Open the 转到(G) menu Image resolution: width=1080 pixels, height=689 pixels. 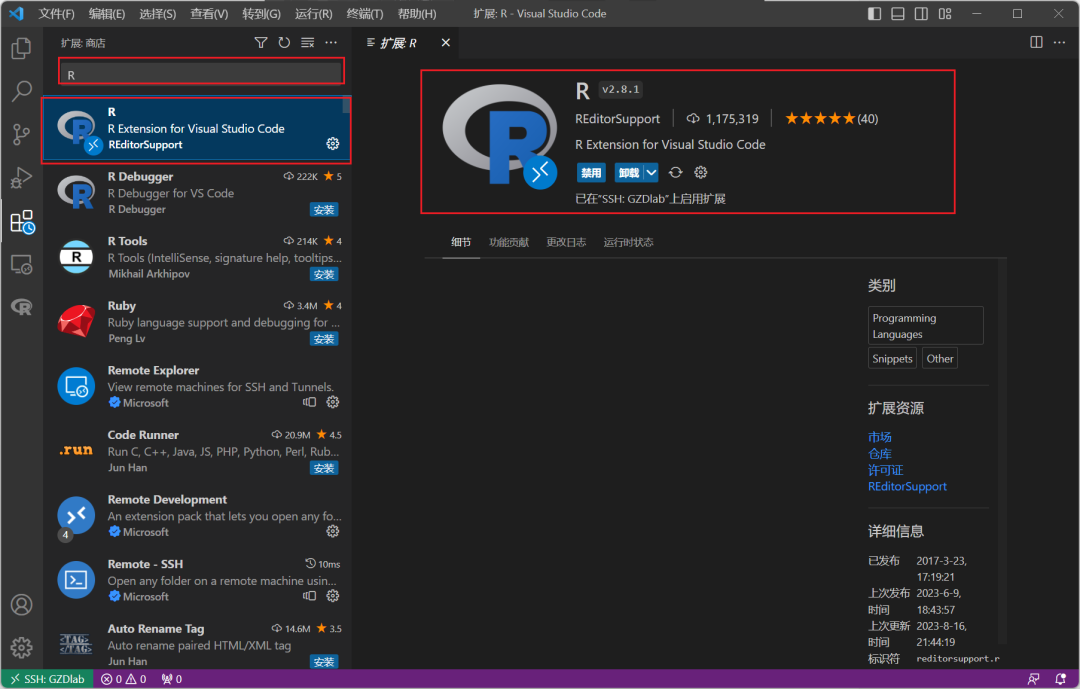point(262,14)
